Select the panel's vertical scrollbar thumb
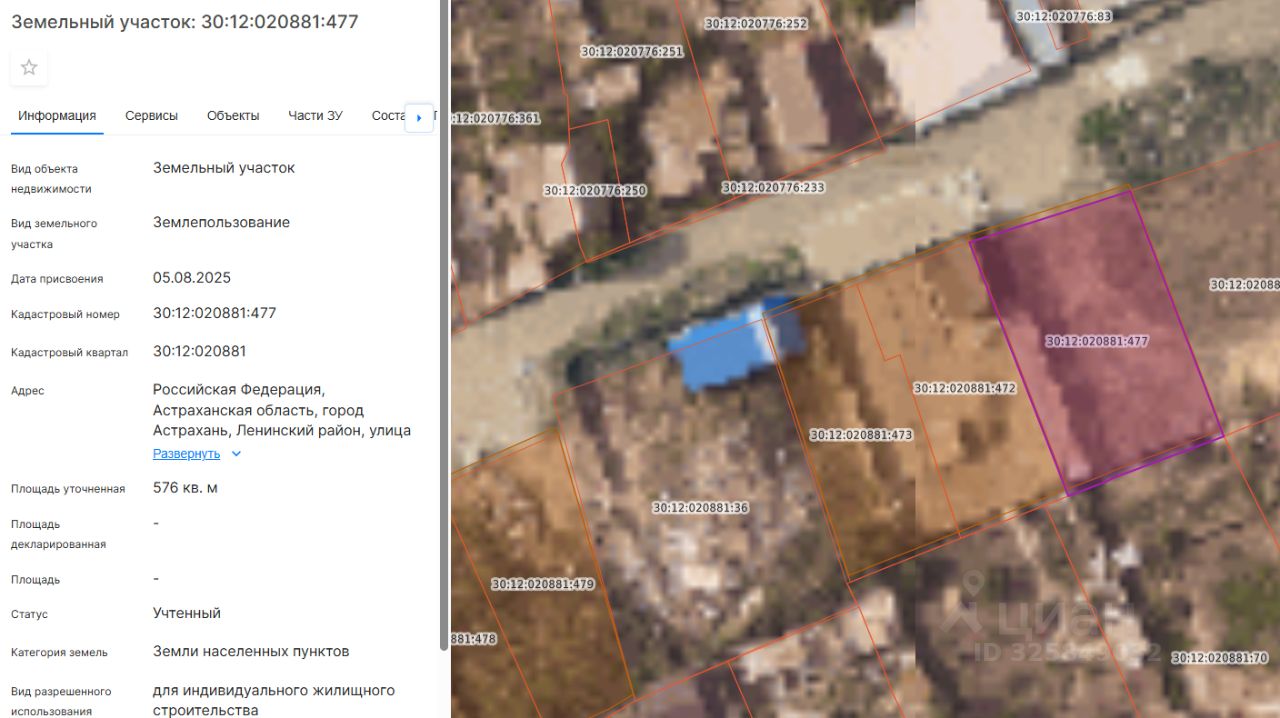Viewport: 1280px width, 718px height. [x=443, y=325]
